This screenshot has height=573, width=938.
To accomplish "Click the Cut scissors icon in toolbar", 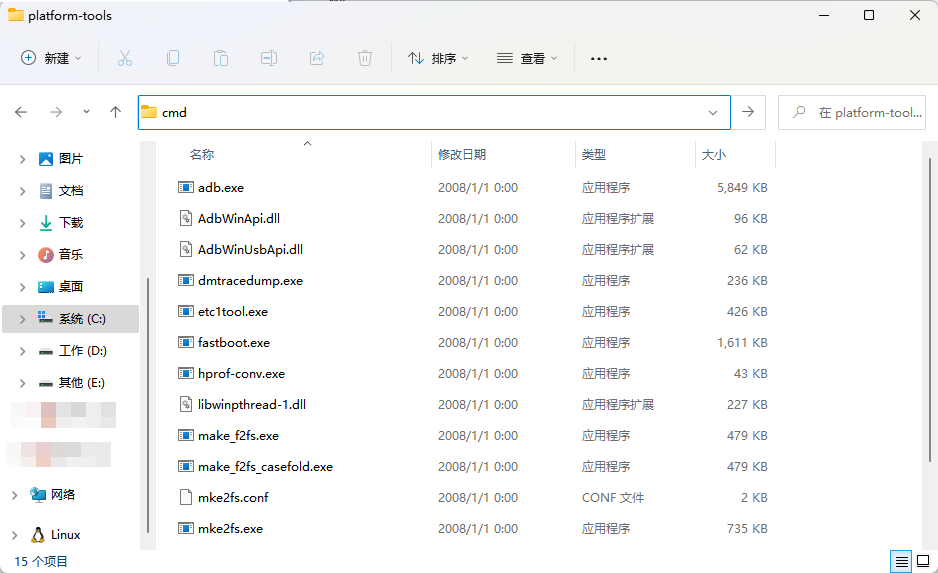I will pyautogui.click(x=125, y=58).
